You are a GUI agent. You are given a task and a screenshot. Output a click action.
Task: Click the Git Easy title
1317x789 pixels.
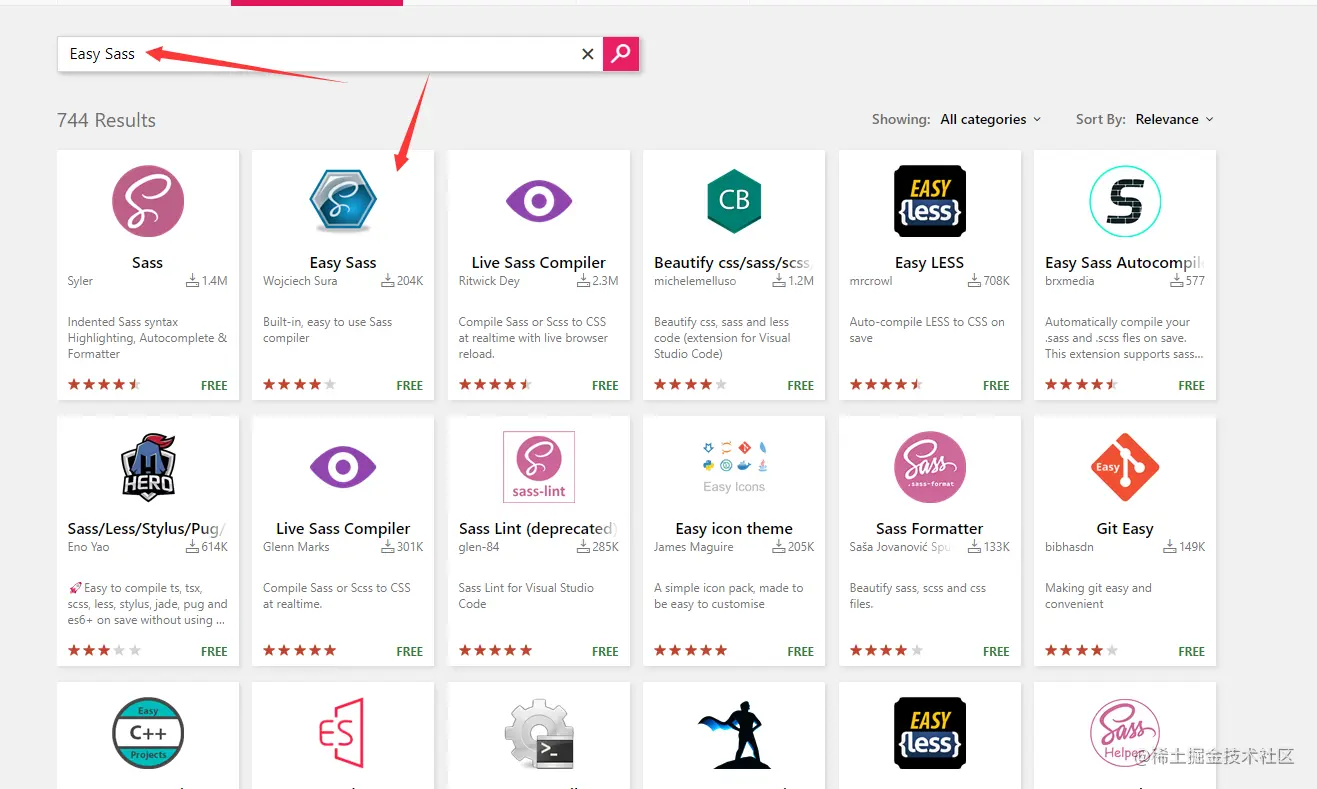coord(1125,529)
